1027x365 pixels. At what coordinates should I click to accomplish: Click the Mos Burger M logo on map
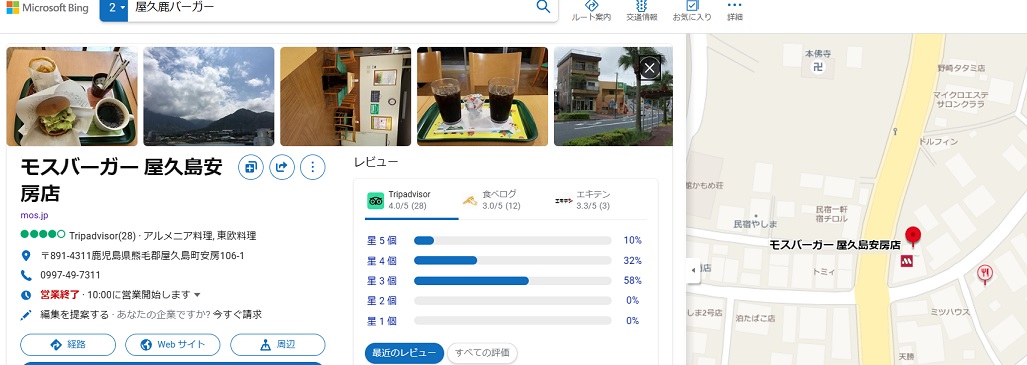[907, 261]
